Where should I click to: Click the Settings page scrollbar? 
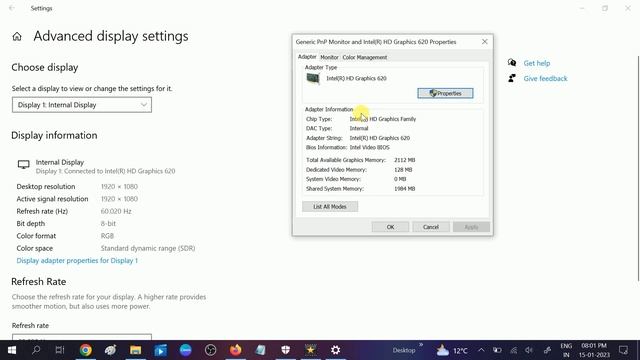[638, 167]
